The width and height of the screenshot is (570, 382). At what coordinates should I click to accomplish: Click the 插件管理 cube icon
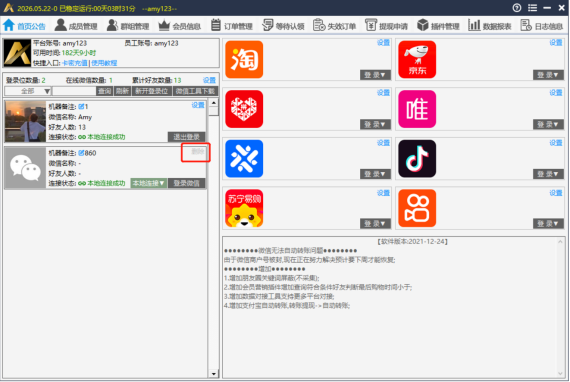[x=422, y=25]
